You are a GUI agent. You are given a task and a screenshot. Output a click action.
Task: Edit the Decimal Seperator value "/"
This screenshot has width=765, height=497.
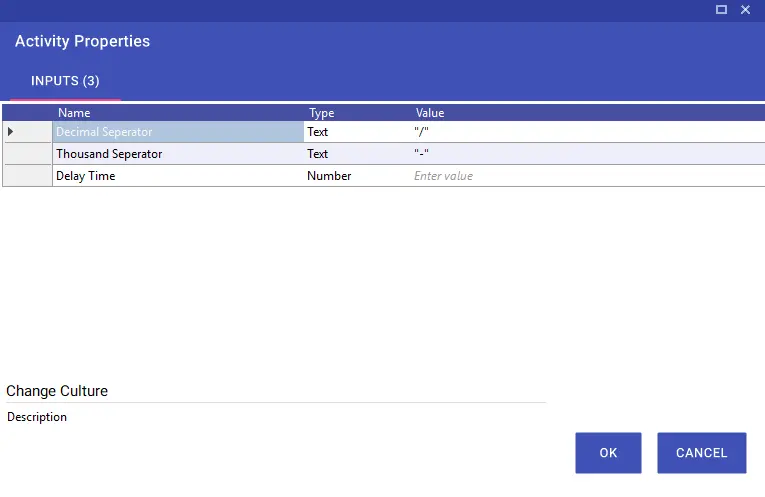click(588, 132)
